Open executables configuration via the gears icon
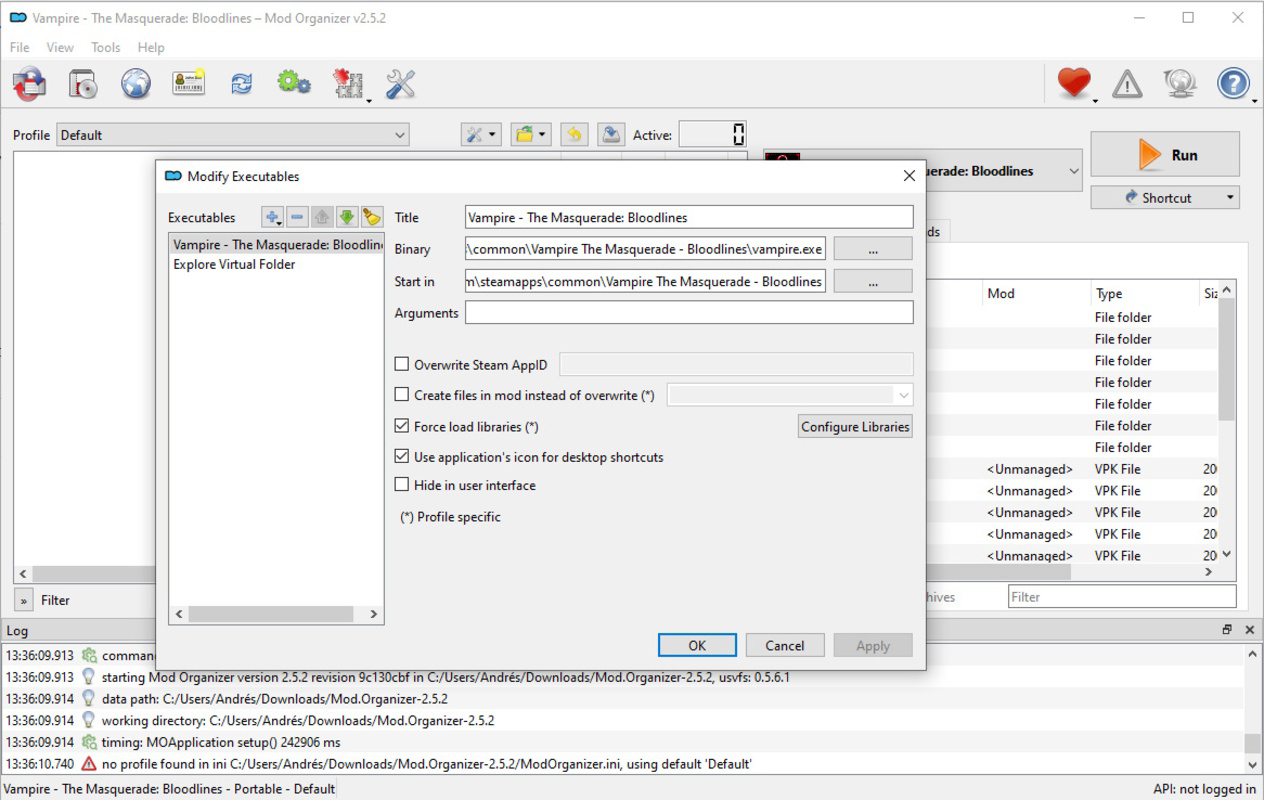Screen dimensions: 1264x800 tap(293, 84)
